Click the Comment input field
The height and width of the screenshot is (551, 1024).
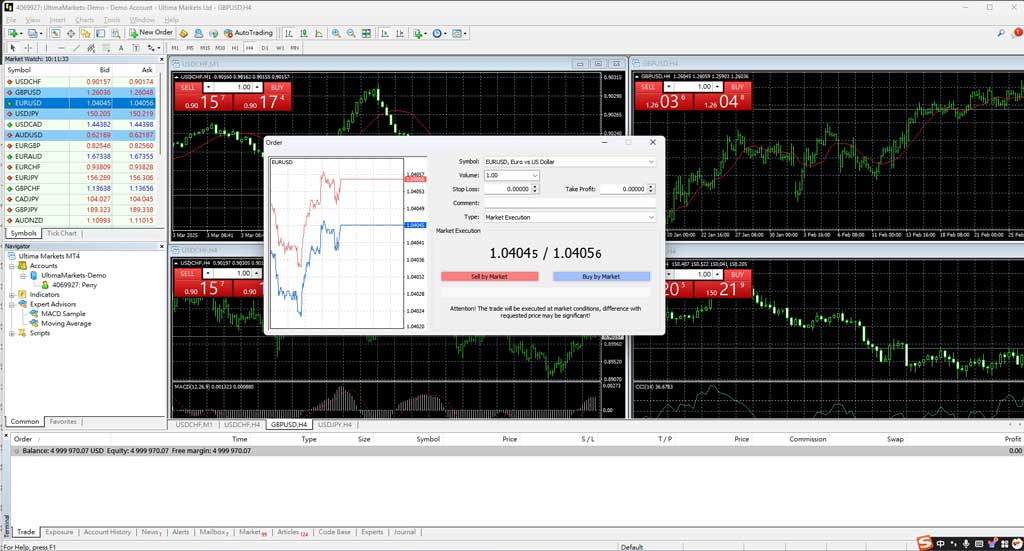click(568, 203)
